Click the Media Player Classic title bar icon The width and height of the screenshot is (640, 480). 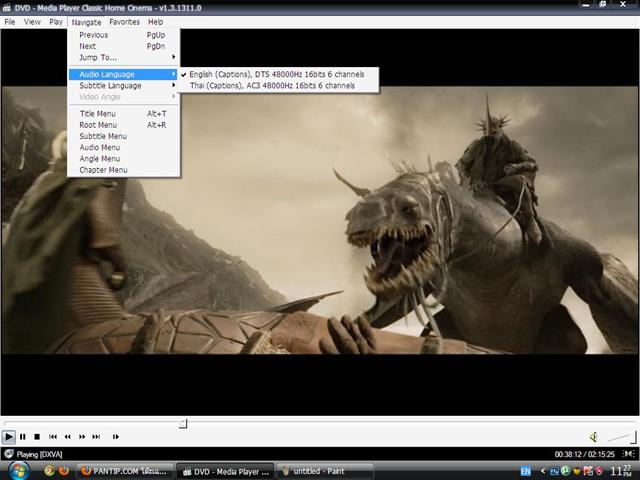point(7,8)
